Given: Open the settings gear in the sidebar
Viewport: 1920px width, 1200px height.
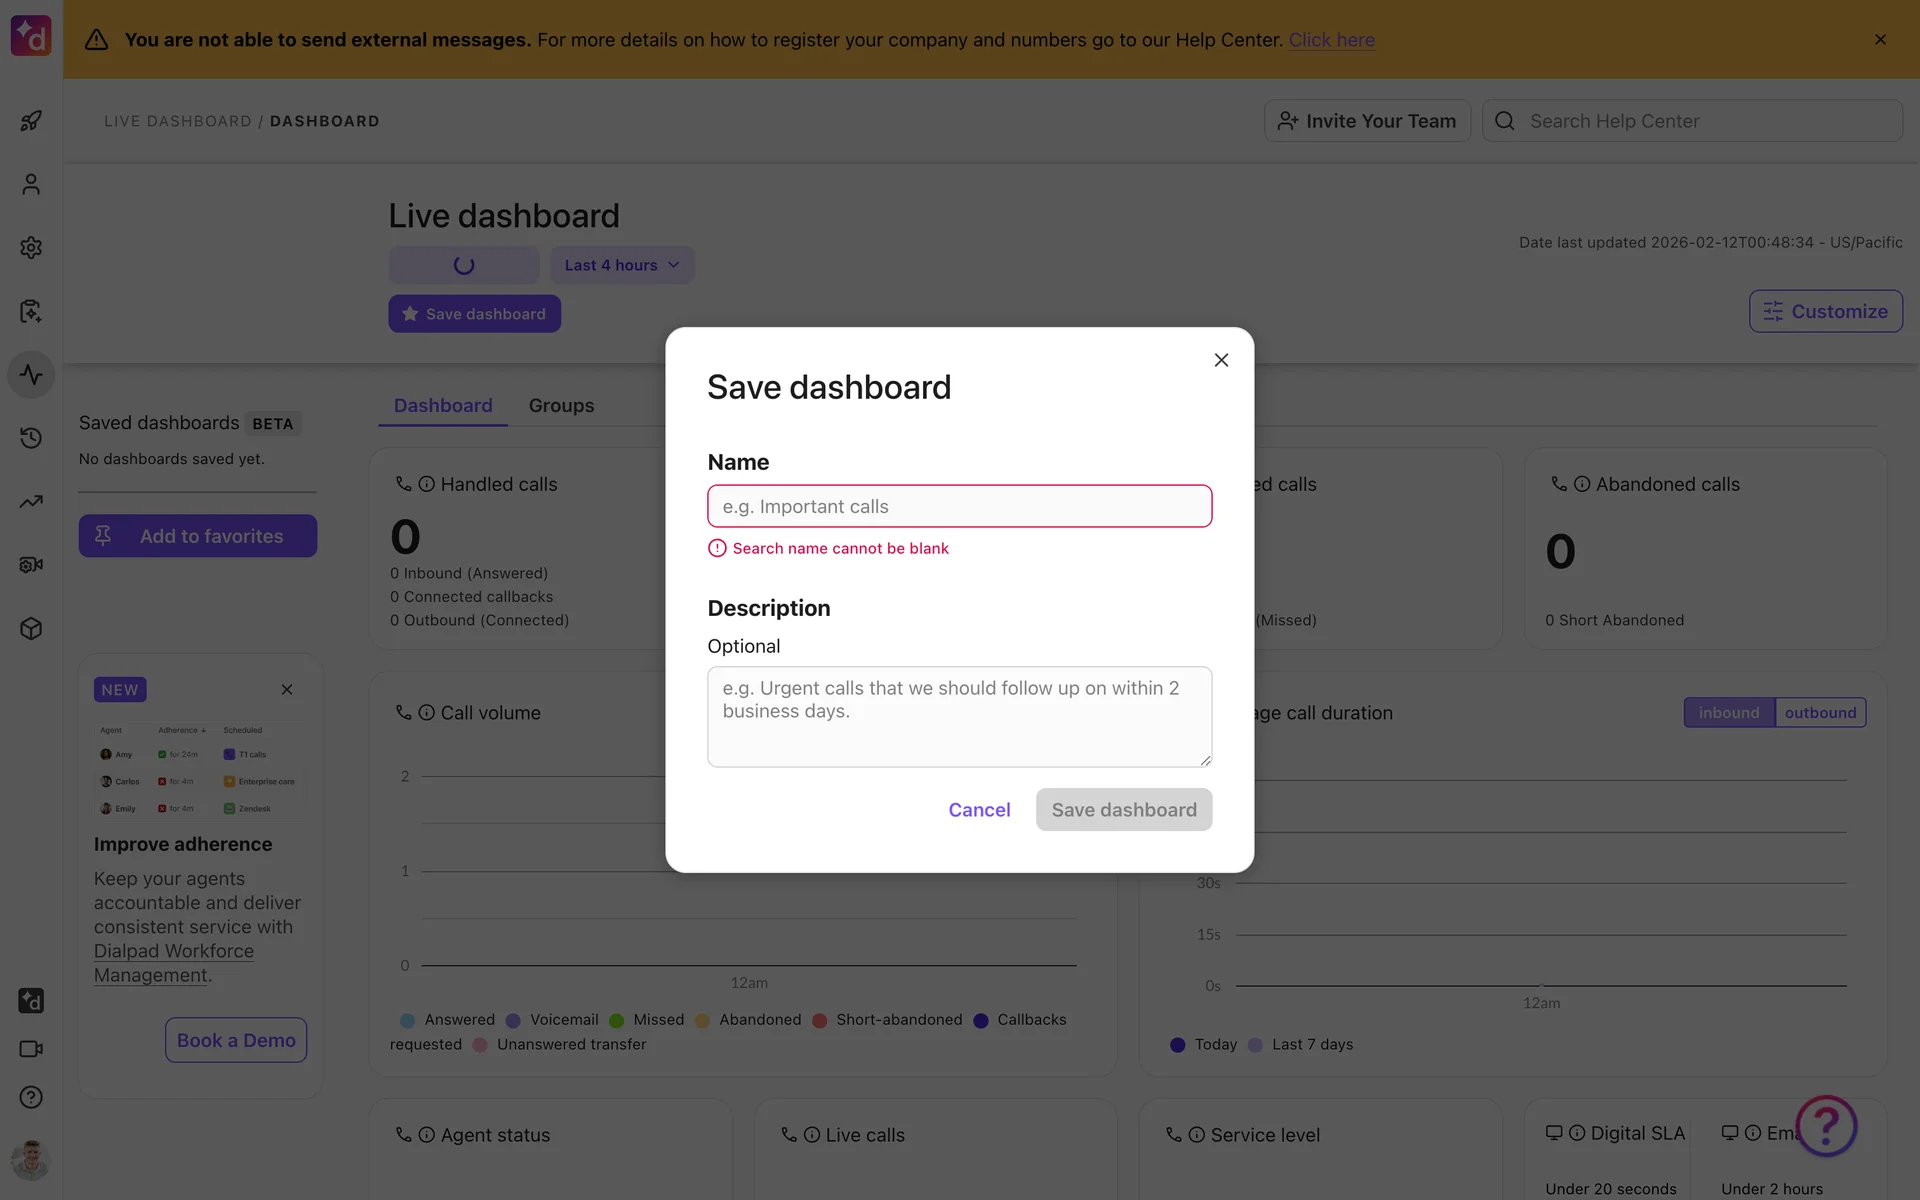Looking at the screenshot, I should pyautogui.click(x=31, y=247).
